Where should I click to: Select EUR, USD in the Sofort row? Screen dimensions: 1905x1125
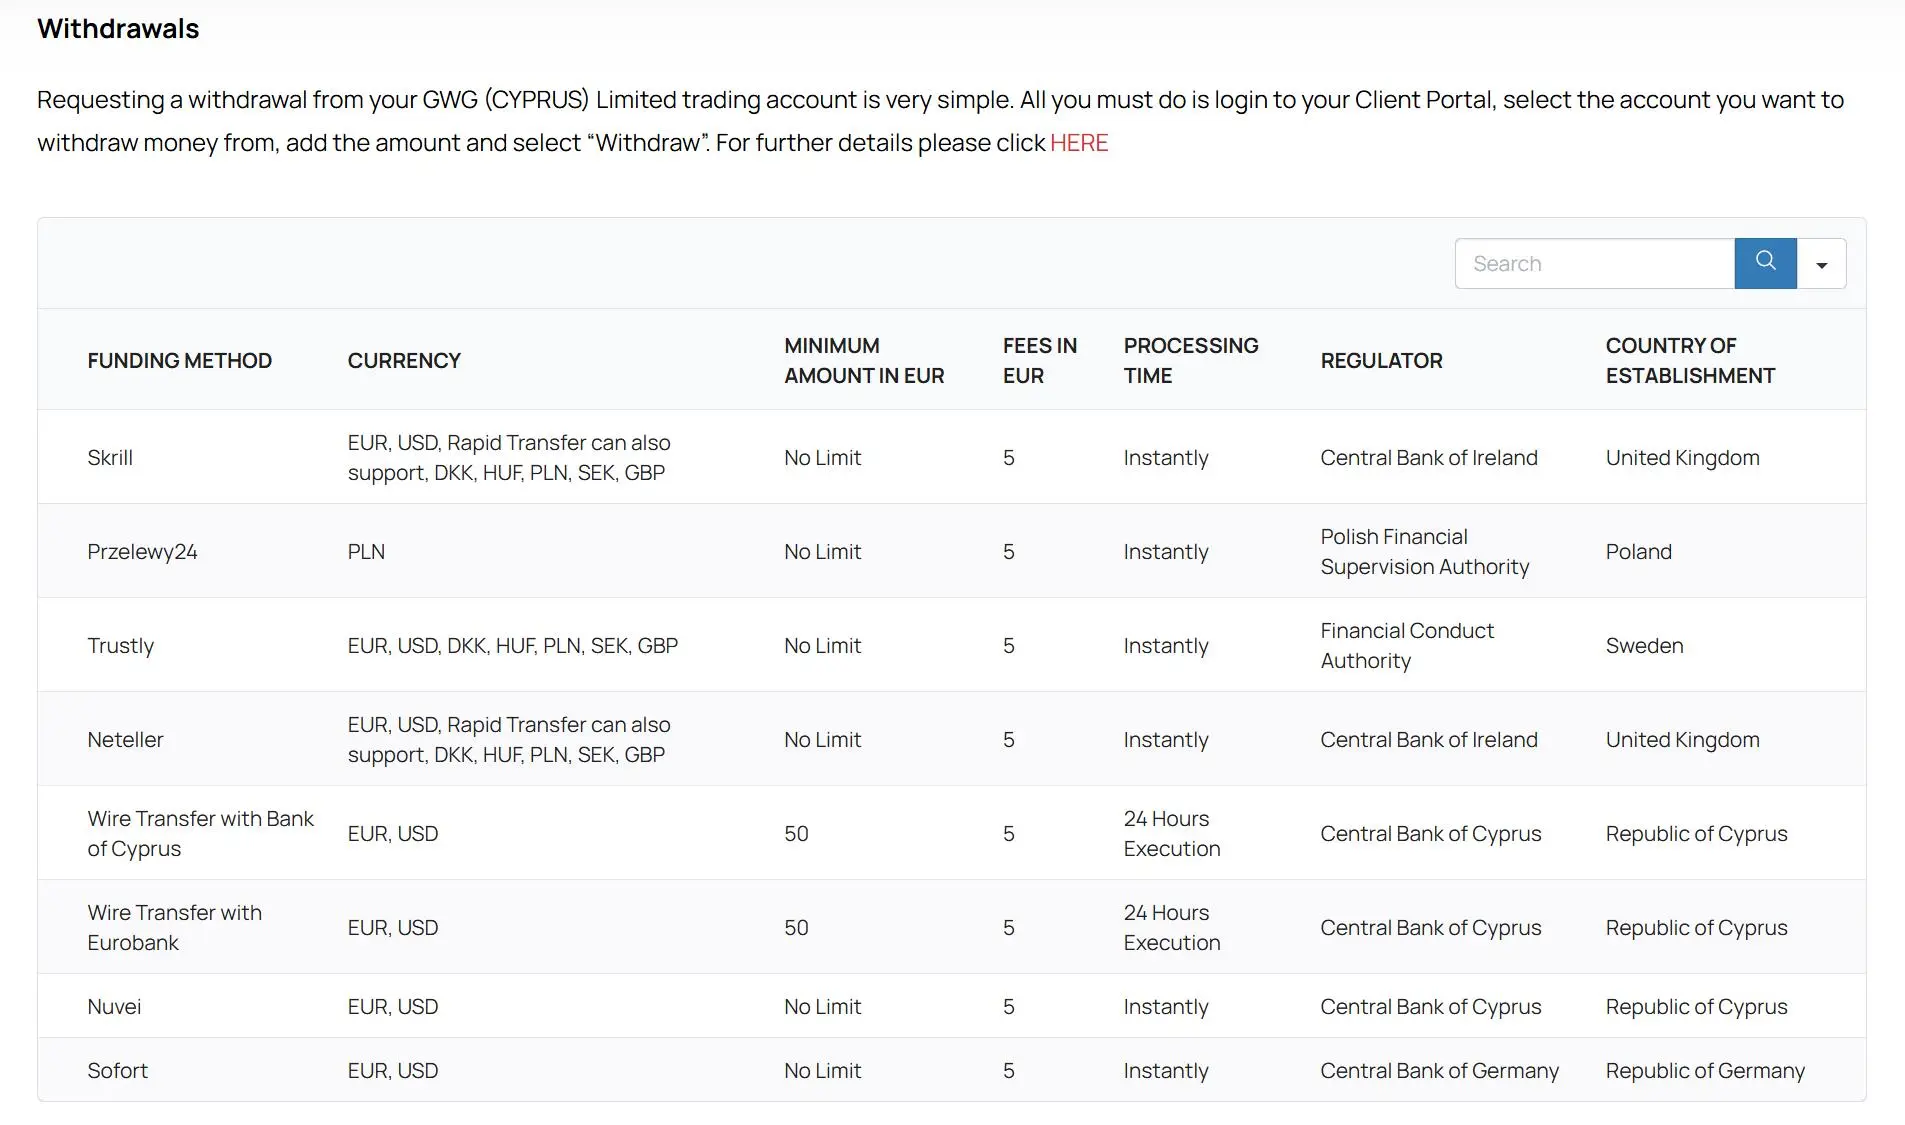[393, 1070]
